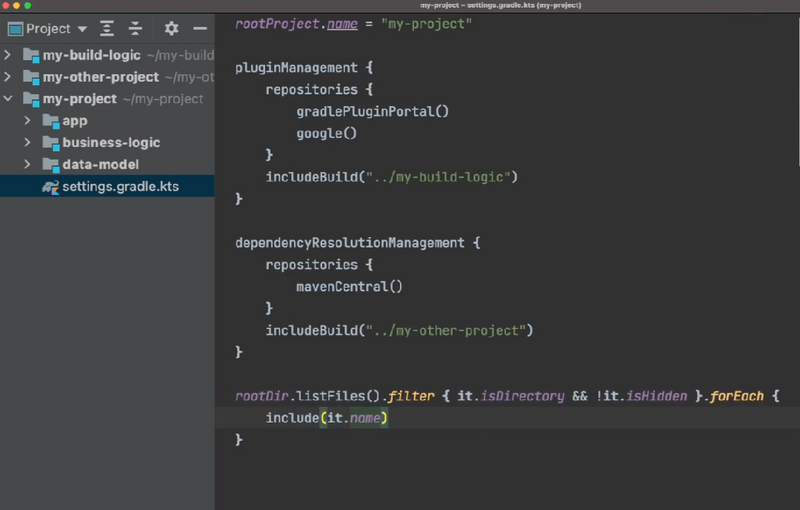The width and height of the screenshot is (800, 510).
Task: Click the my-build-logic folder icon
Action: [x=31, y=55]
